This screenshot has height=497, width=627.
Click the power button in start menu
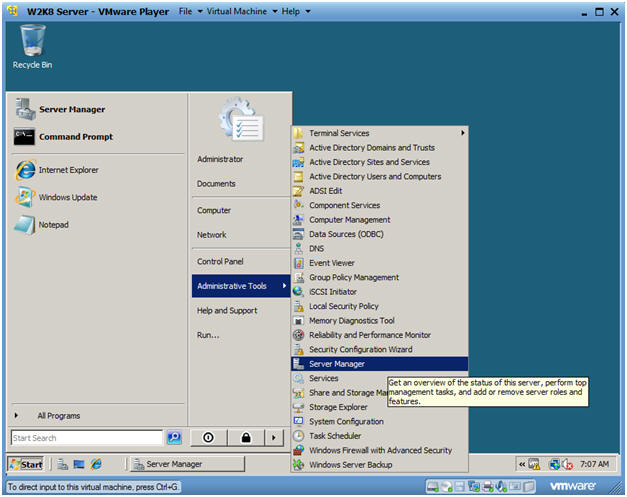[208, 437]
